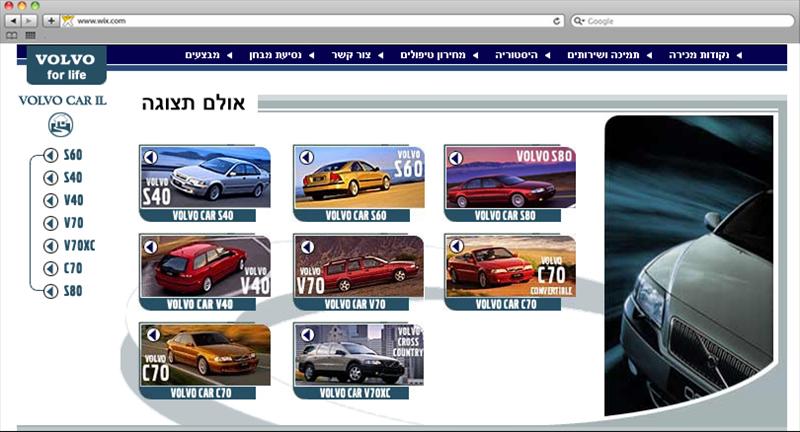Click the round Volvo Car IL emblem

point(61,125)
